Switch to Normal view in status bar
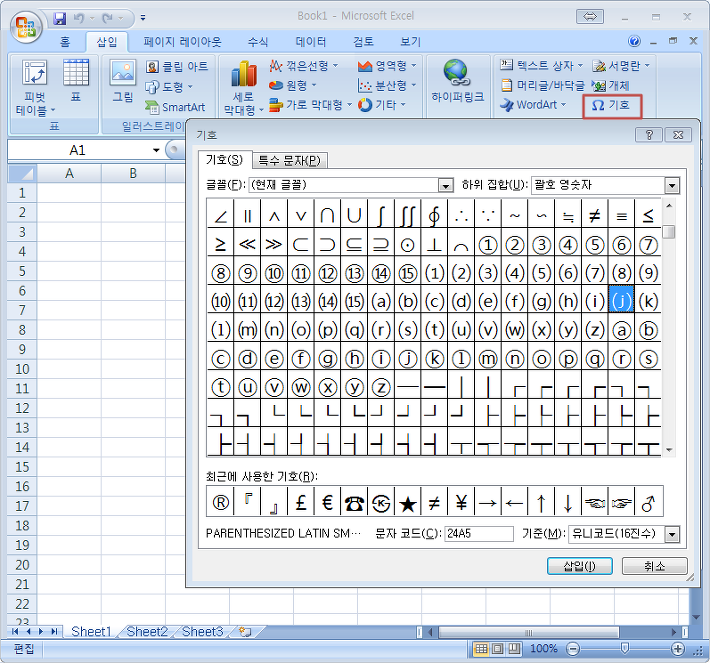The image size is (710, 663). click(481, 649)
